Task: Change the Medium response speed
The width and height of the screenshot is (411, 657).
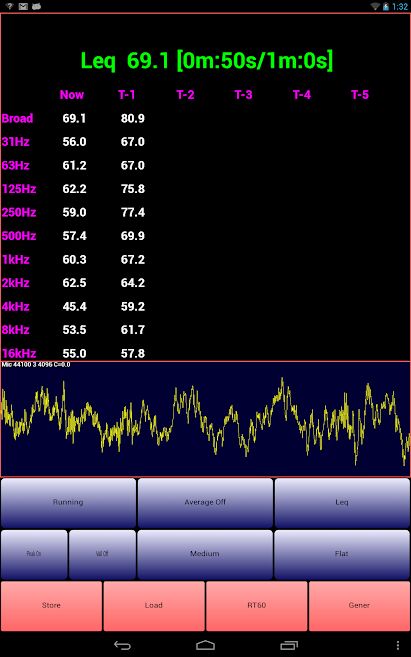Action: pos(205,554)
